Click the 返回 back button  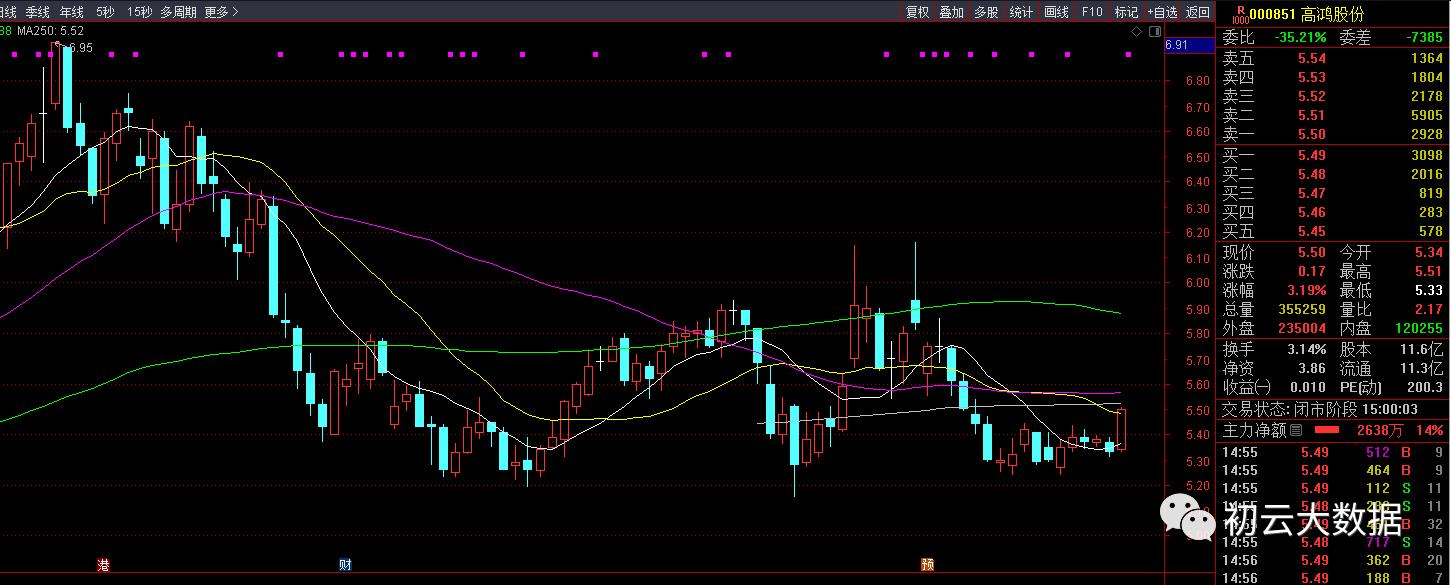tap(1197, 12)
